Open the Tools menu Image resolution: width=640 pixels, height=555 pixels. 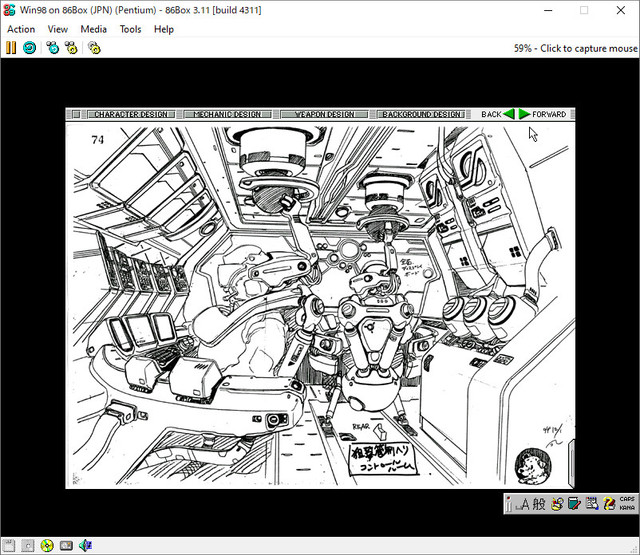pyautogui.click(x=130, y=29)
